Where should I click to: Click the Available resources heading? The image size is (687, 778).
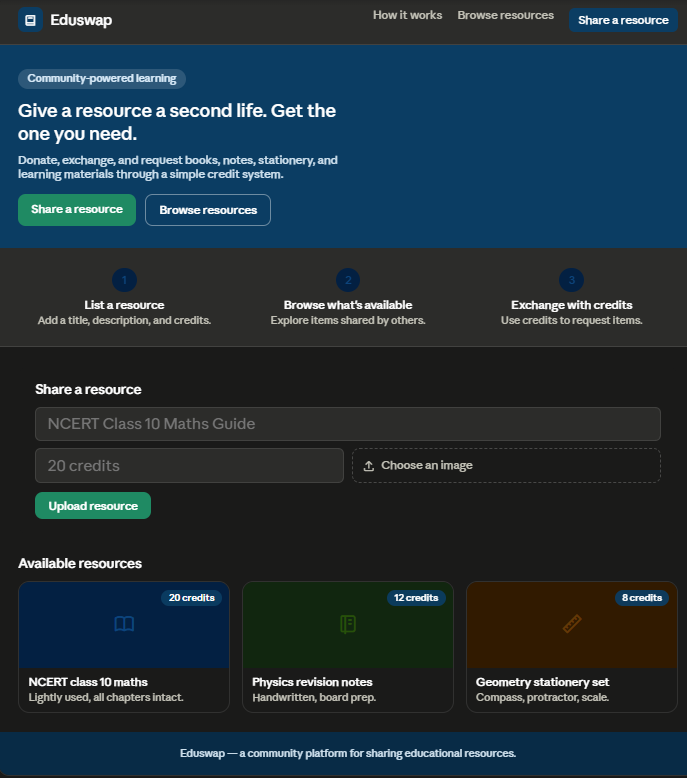pyautogui.click(x=80, y=564)
